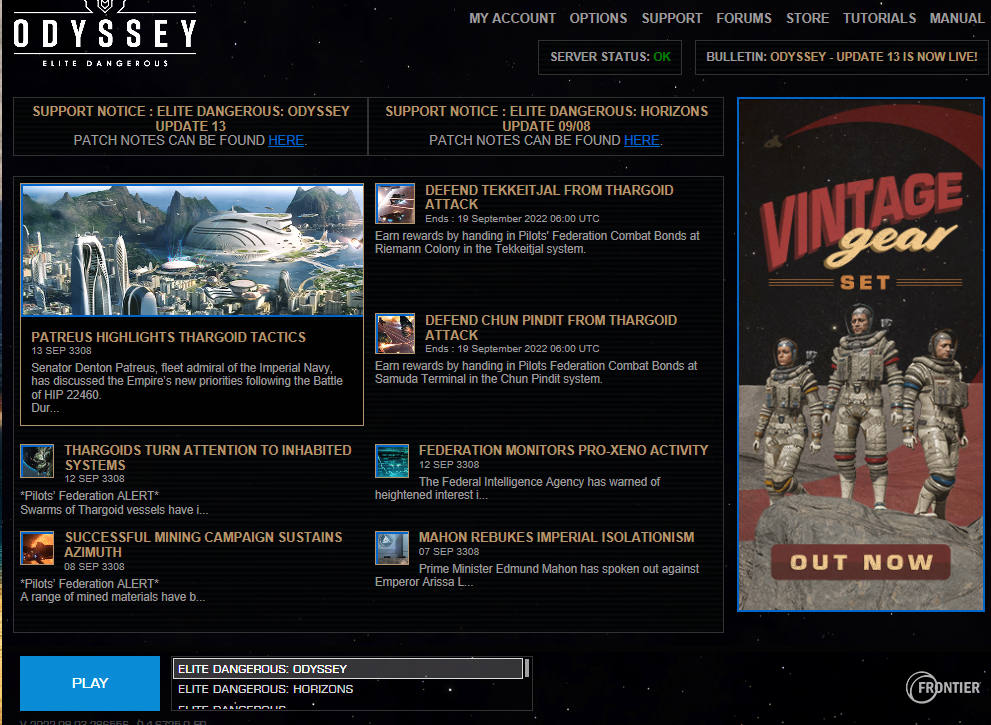Click the Server Status indicator
Image resolution: width=991 pixels, height=725 pixels.
[610, 57]
